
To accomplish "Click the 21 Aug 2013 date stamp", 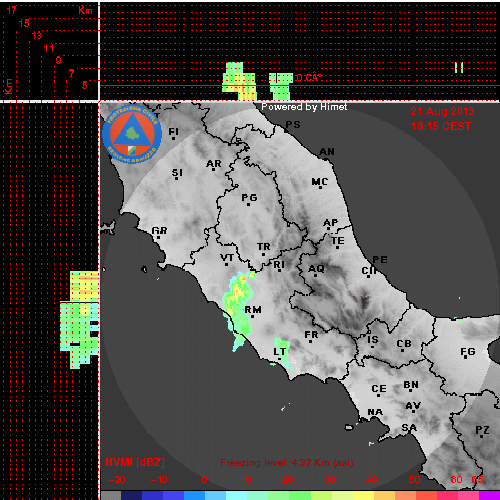I will pos(442,111).
